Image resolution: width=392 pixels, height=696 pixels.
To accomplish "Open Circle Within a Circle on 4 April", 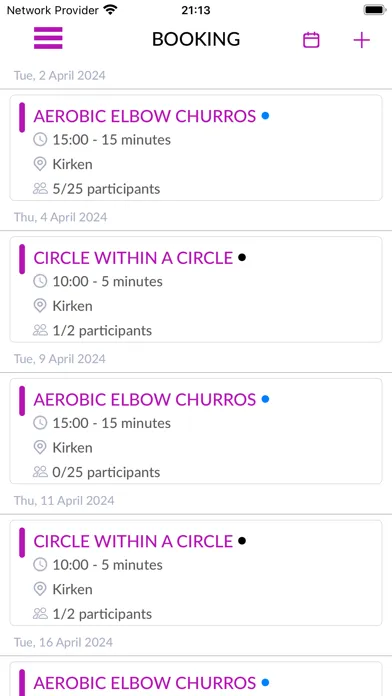I will [196, 289].
